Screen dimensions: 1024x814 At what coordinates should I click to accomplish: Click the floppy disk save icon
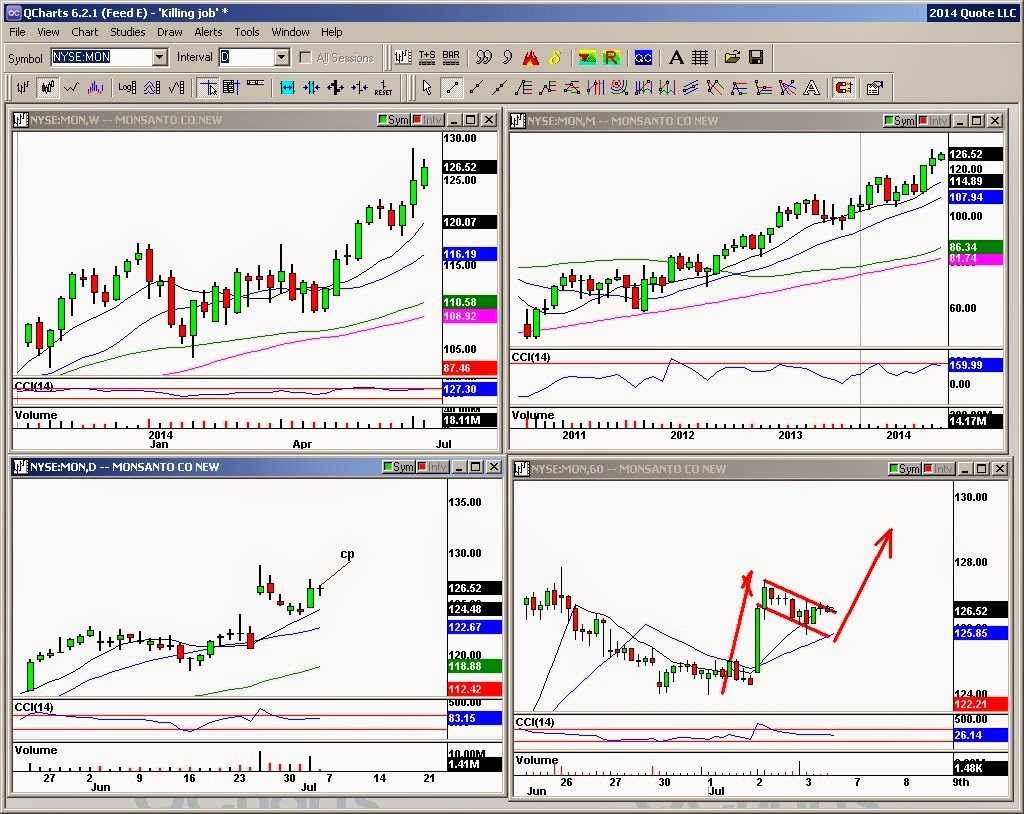756,57
